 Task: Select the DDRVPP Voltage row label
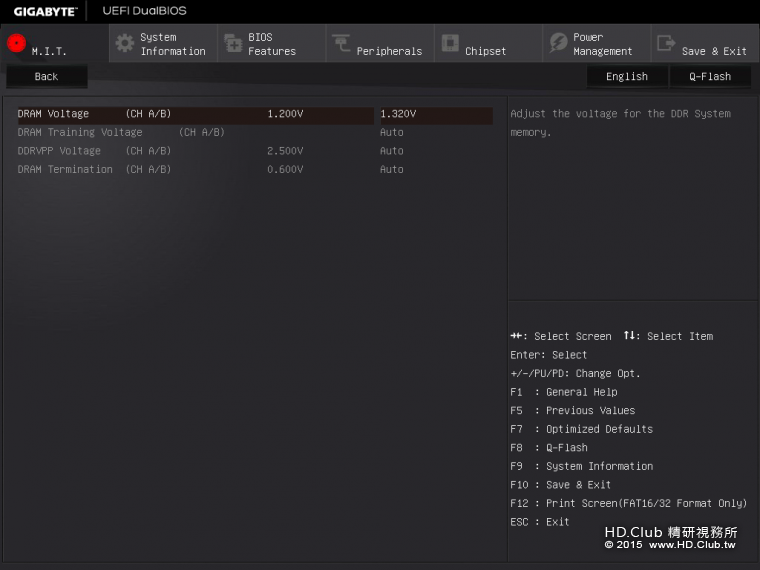(x=59, y=151)
